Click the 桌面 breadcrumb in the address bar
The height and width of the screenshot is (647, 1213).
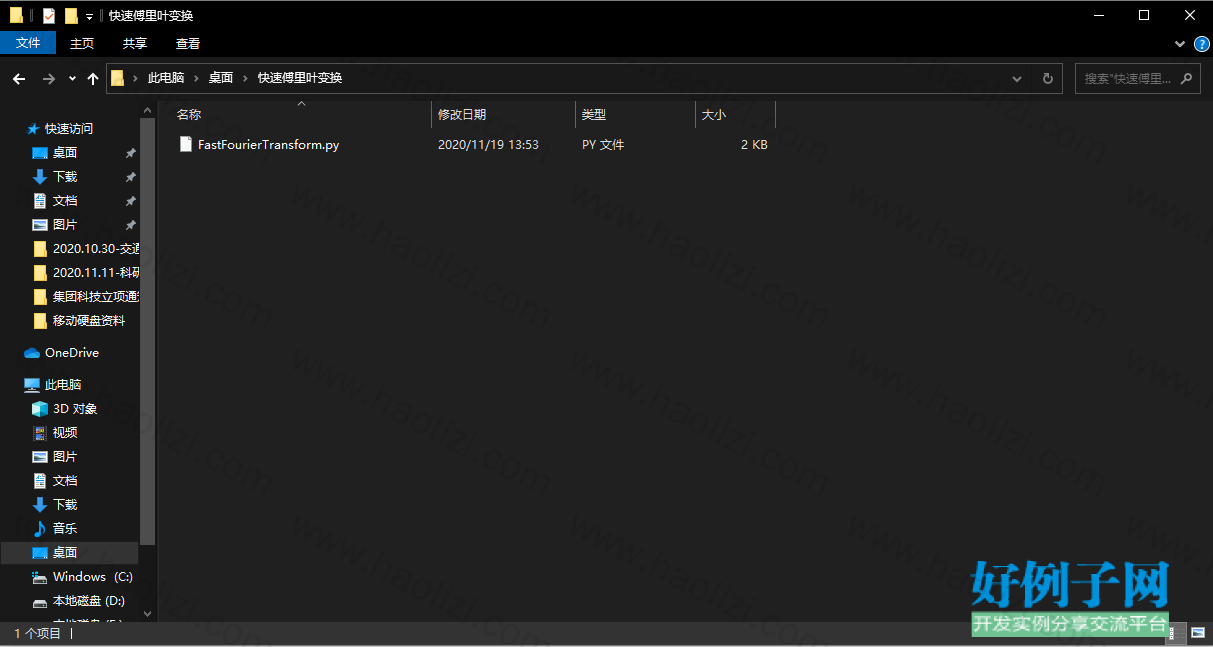pyautogui.click(x=221, y=78)
